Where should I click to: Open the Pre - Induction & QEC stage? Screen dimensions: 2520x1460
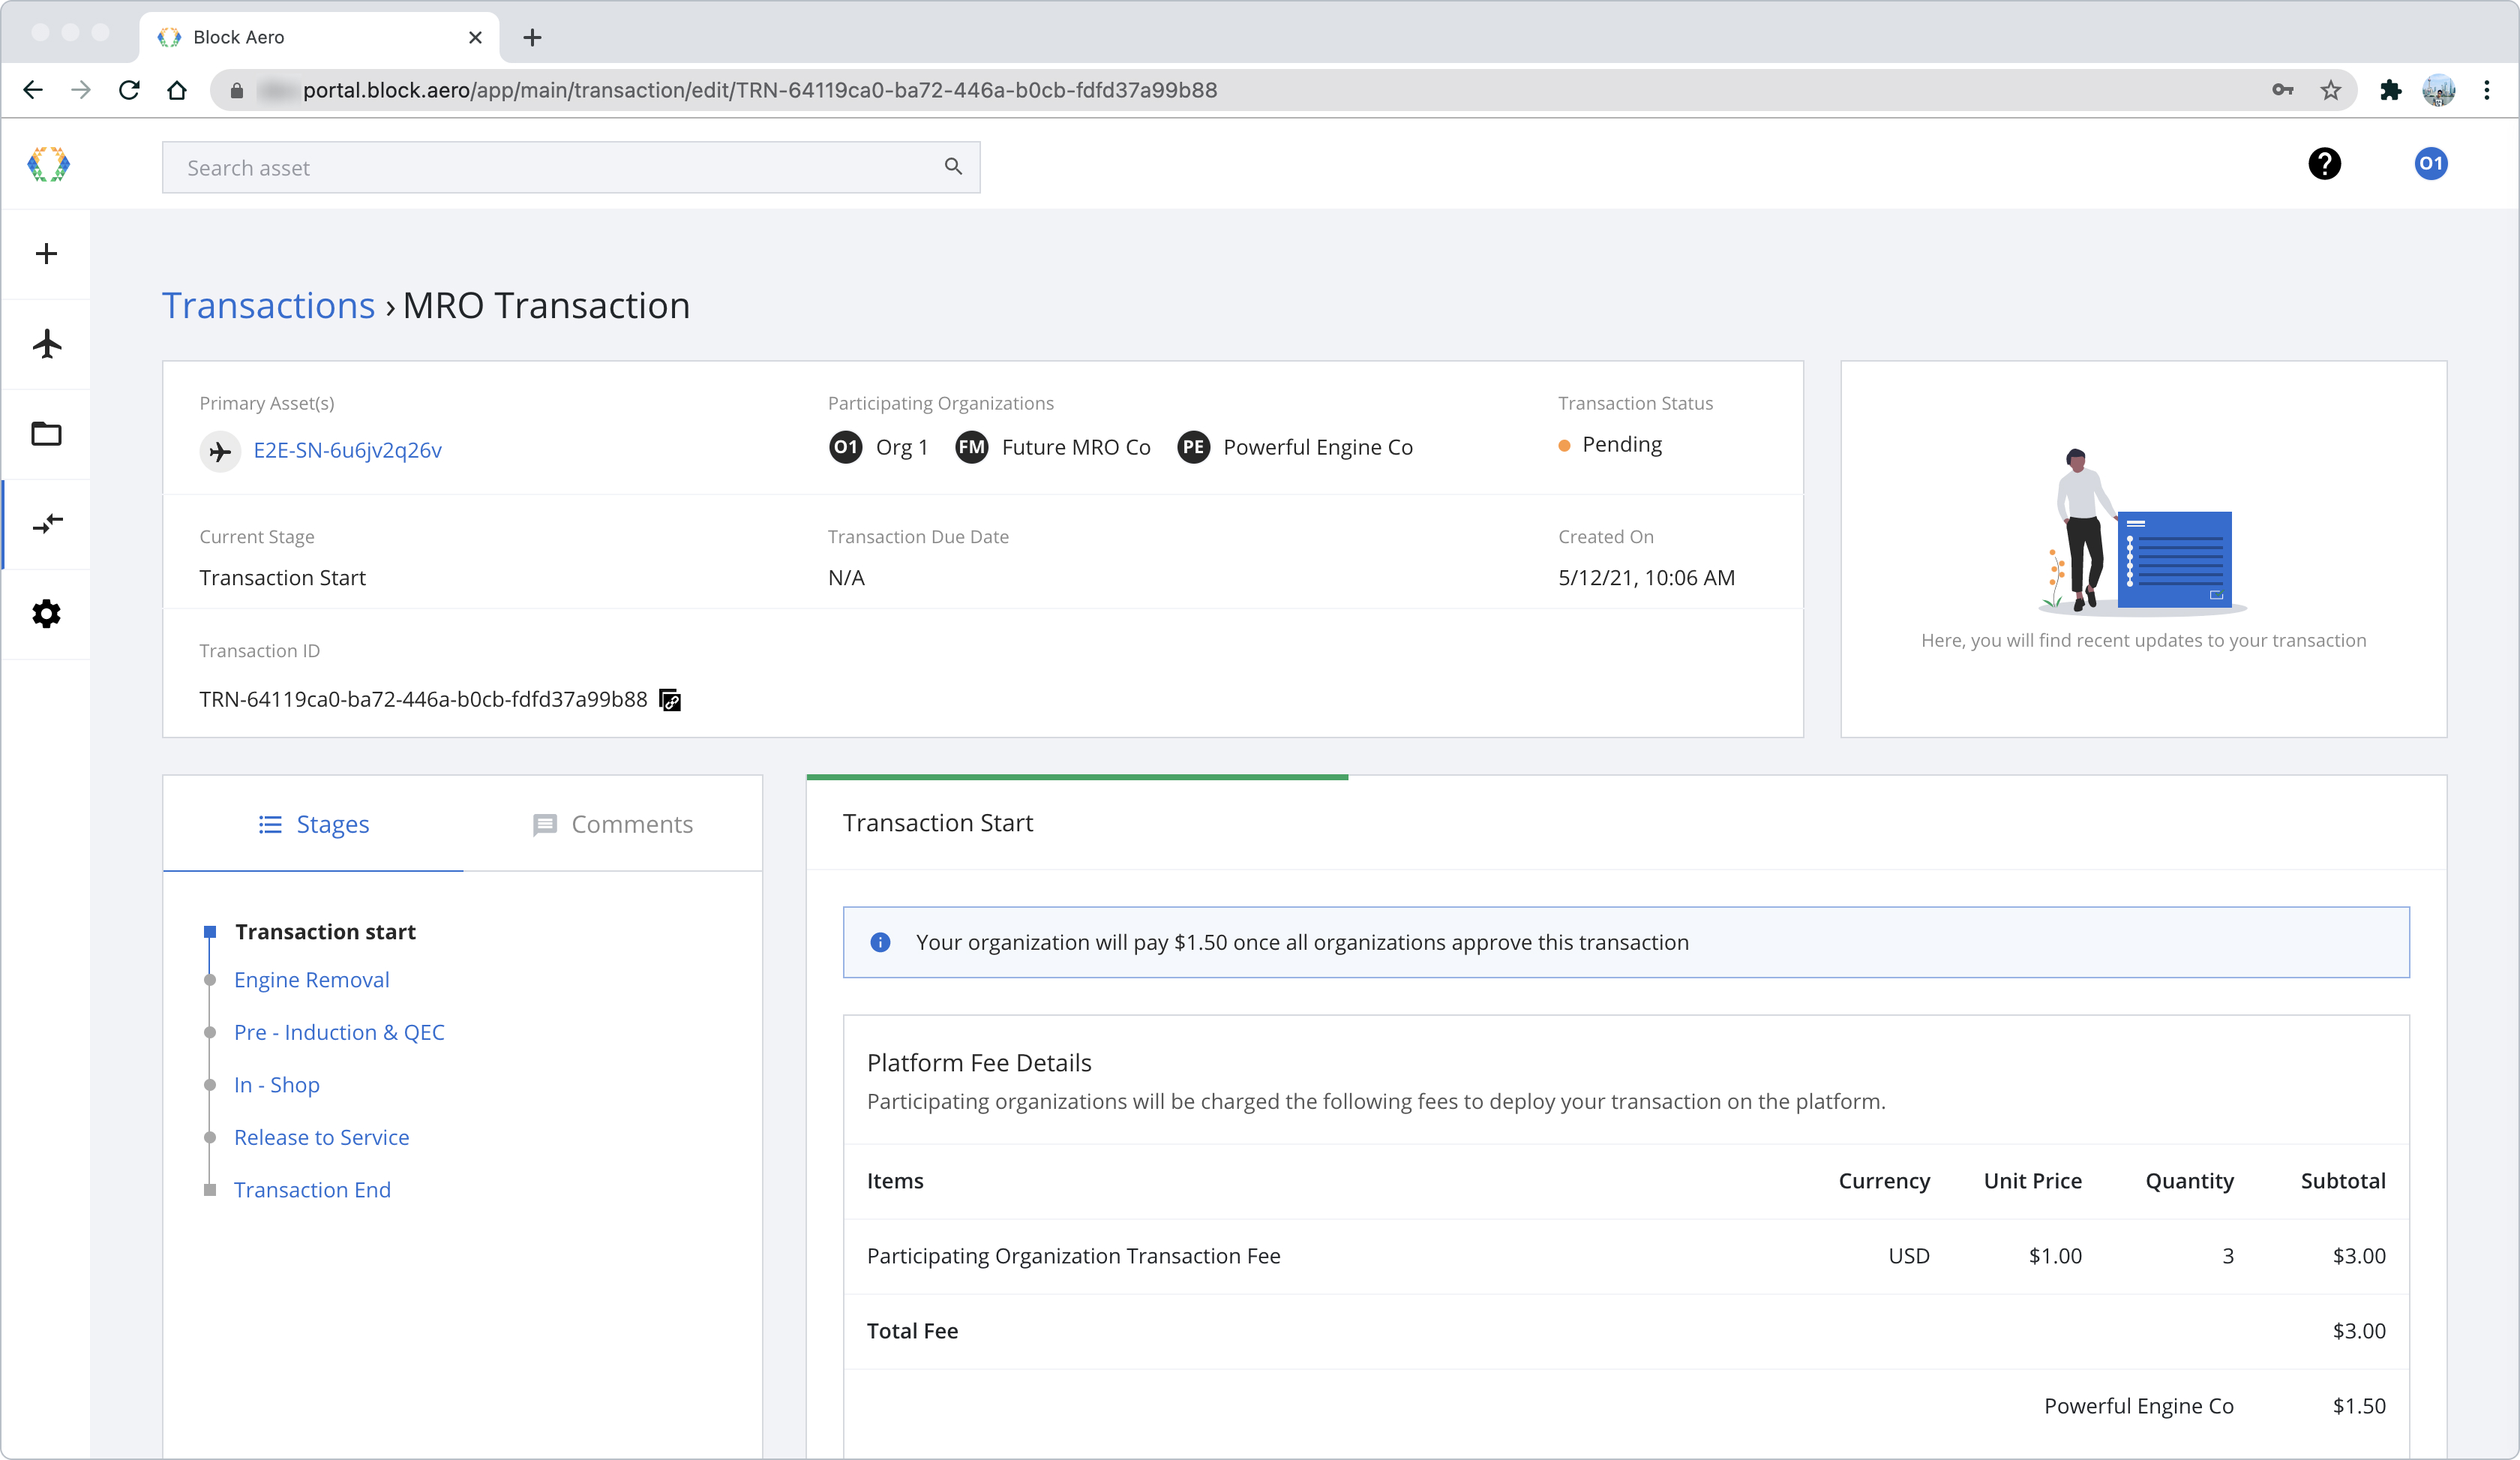(339, 1033)
